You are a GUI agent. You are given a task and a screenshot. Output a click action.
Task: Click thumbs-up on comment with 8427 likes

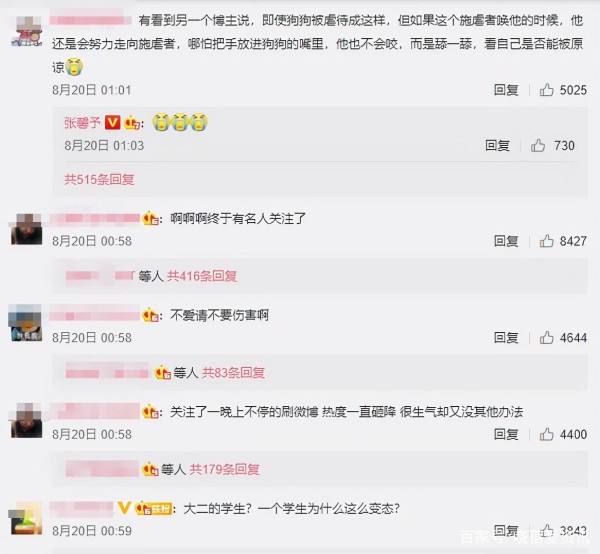tap(546, 241)
